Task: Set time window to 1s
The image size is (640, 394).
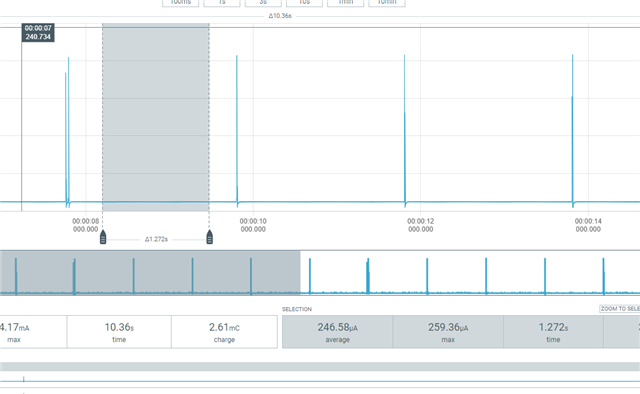Action: pos(222,3)
